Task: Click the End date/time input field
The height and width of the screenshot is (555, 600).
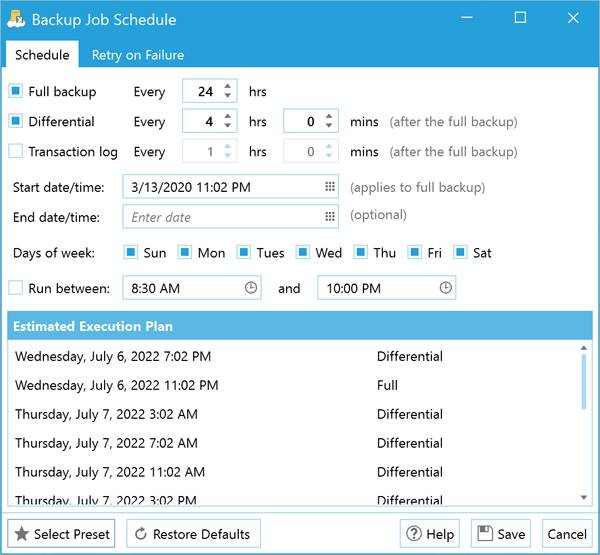Action: pos(222,217)
